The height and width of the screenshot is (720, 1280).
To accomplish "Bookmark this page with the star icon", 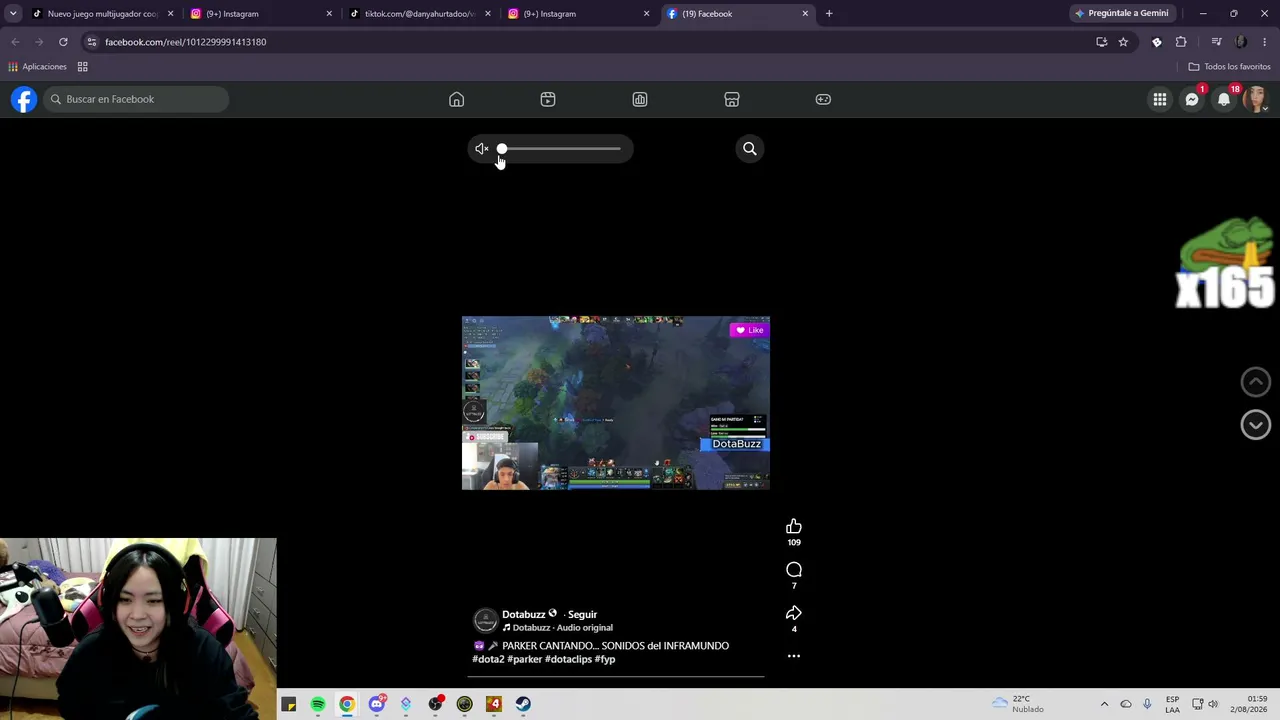I will coord(1123,42).
